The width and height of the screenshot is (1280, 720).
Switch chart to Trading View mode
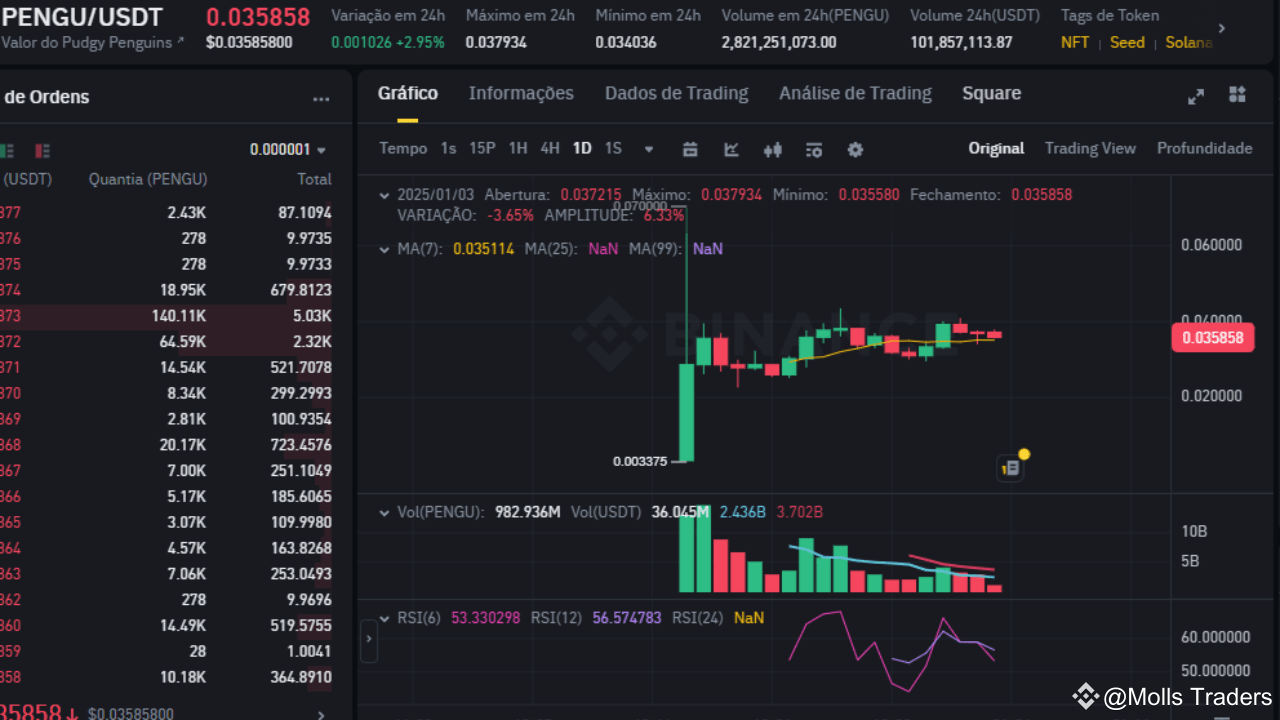(x=1090, y=148)
